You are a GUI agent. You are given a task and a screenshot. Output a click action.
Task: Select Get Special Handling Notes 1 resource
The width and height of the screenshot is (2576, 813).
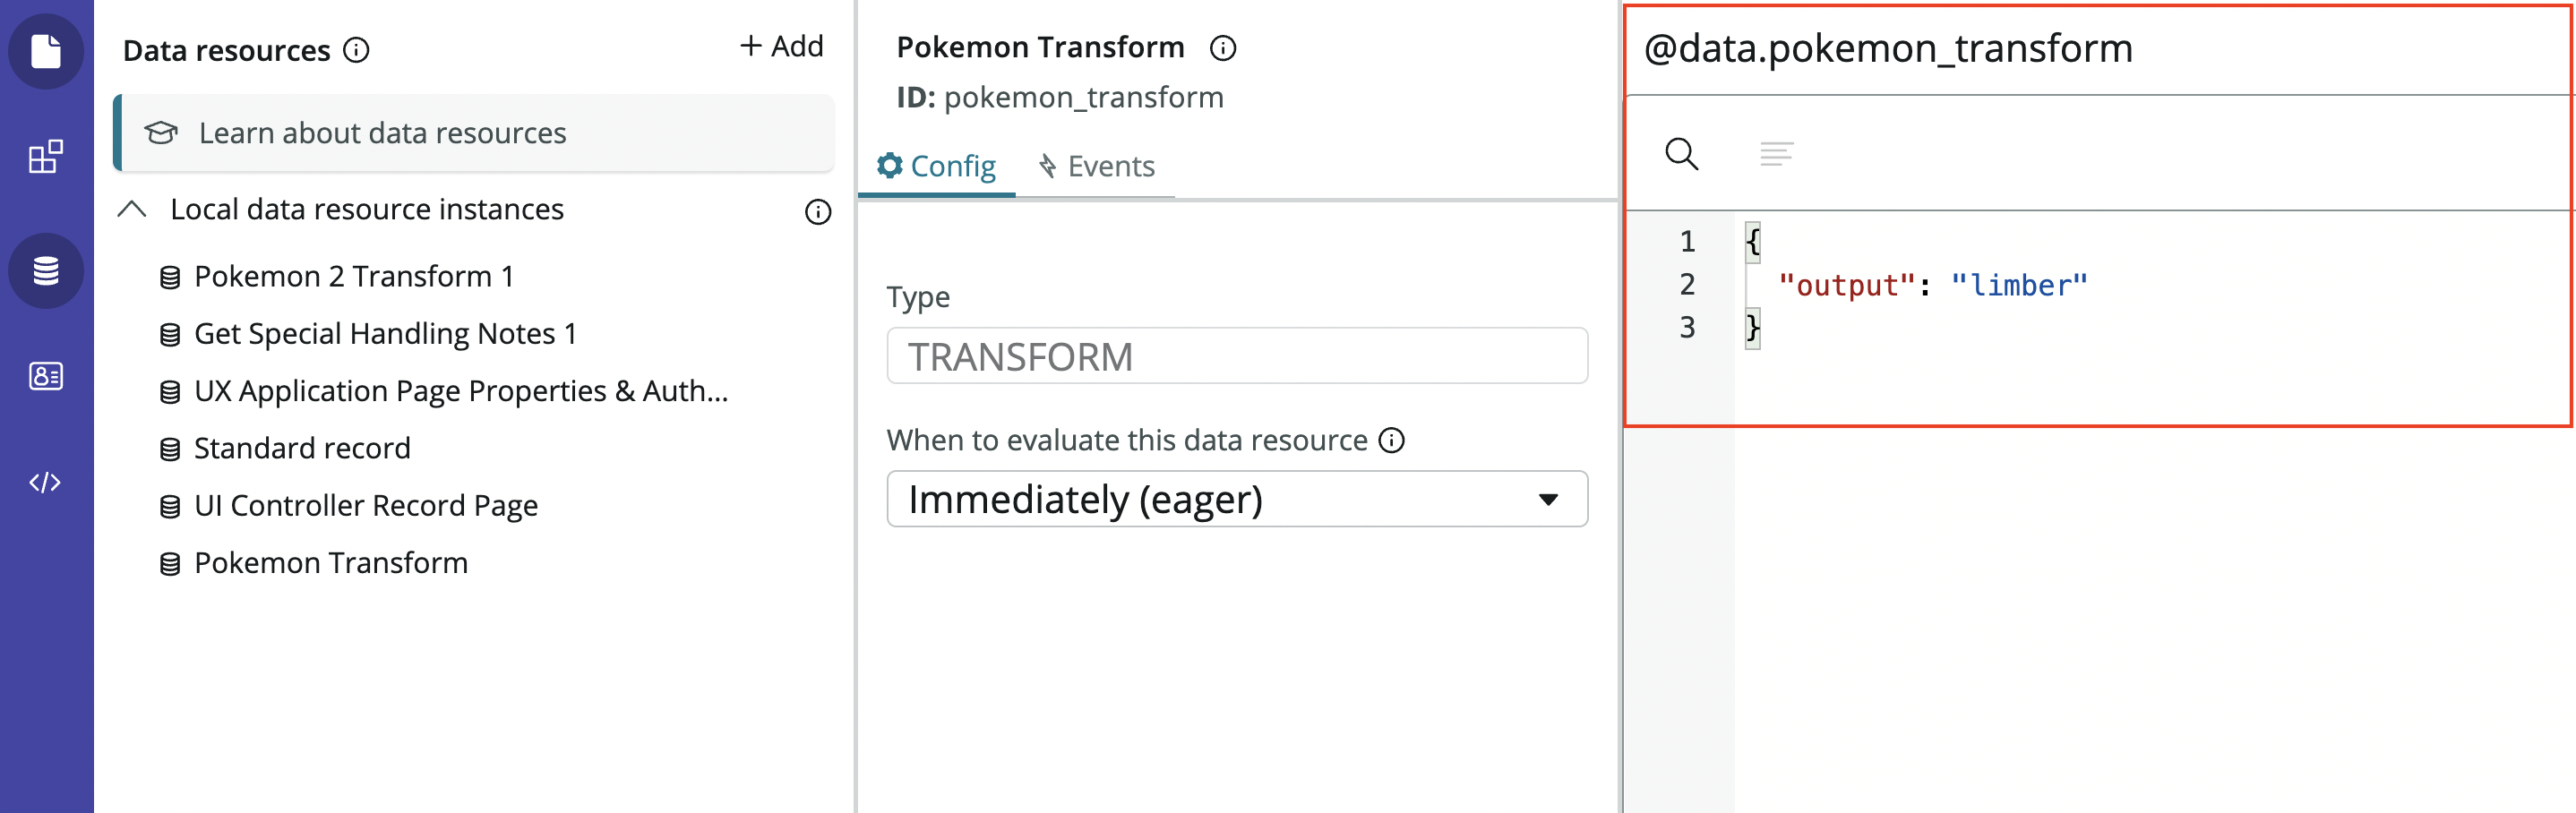[x=385, y=334]
